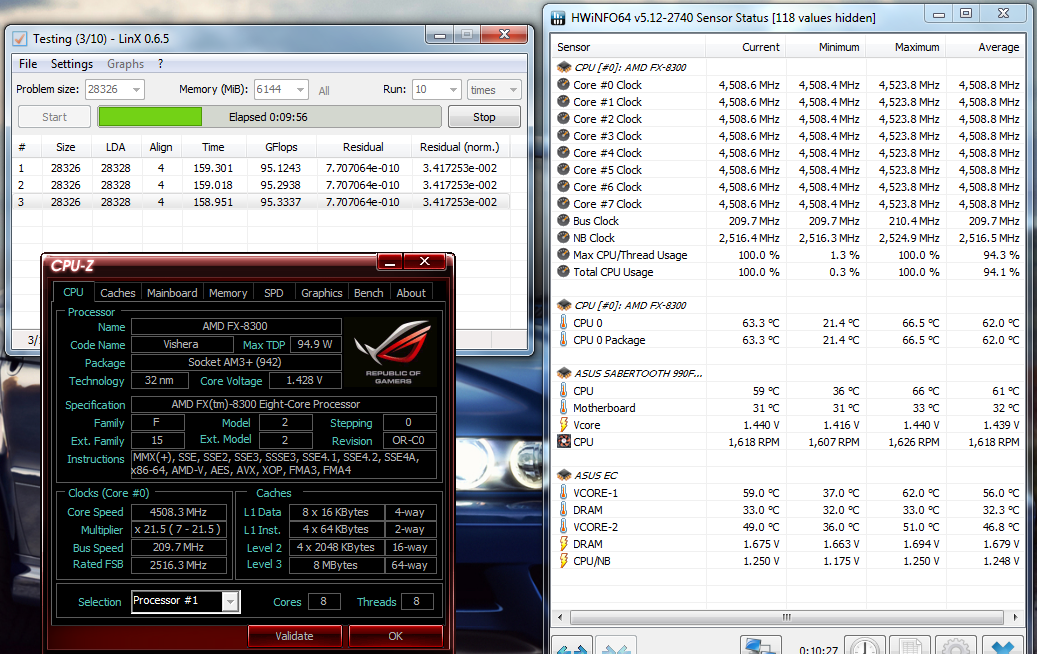Screen dimensions: 1037x654
Task: Click the HWiNFO scrollbar right arrow
Action: click(x=1016, y=618)
